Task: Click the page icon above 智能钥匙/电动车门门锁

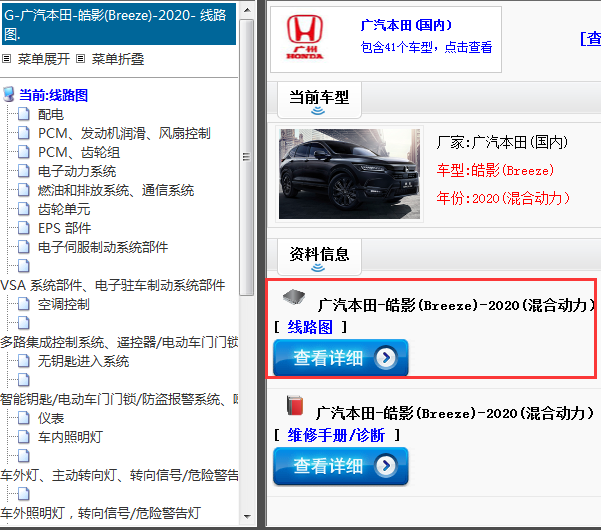Action: (24, 380)
